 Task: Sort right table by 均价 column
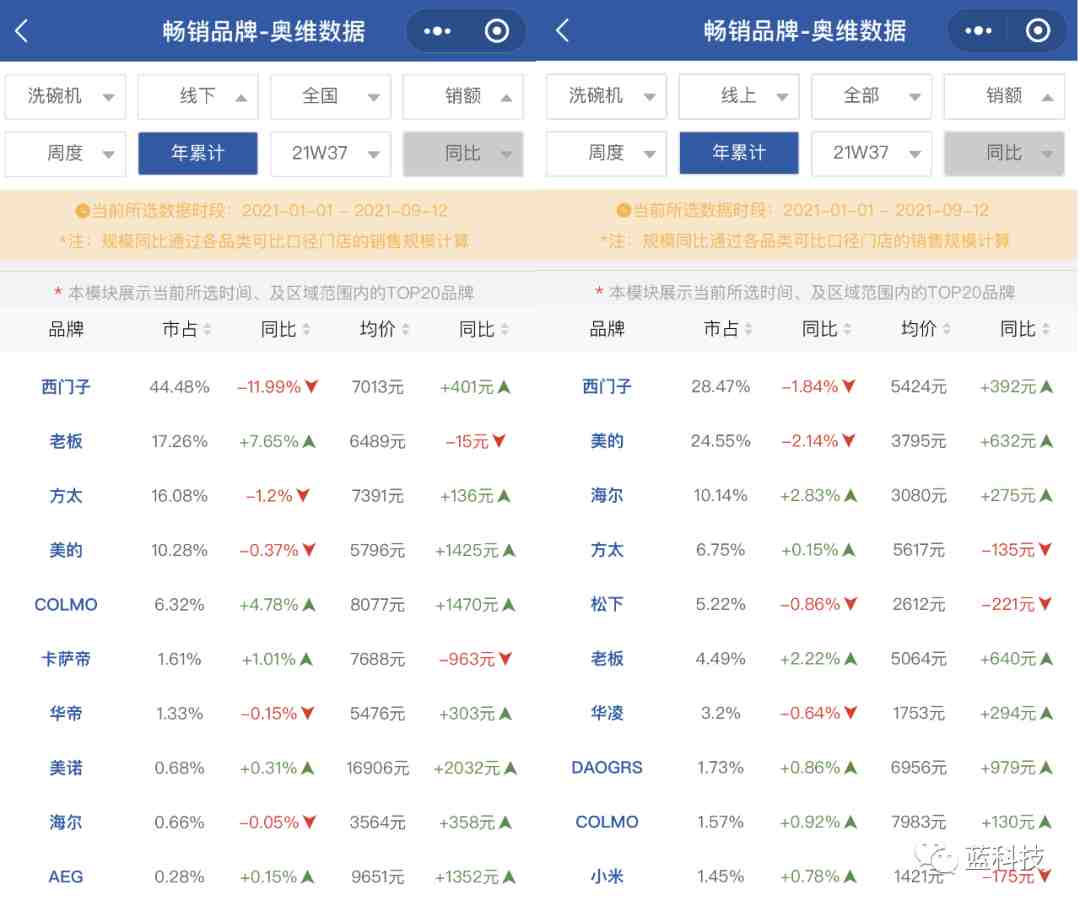click(x=926, y=329)
